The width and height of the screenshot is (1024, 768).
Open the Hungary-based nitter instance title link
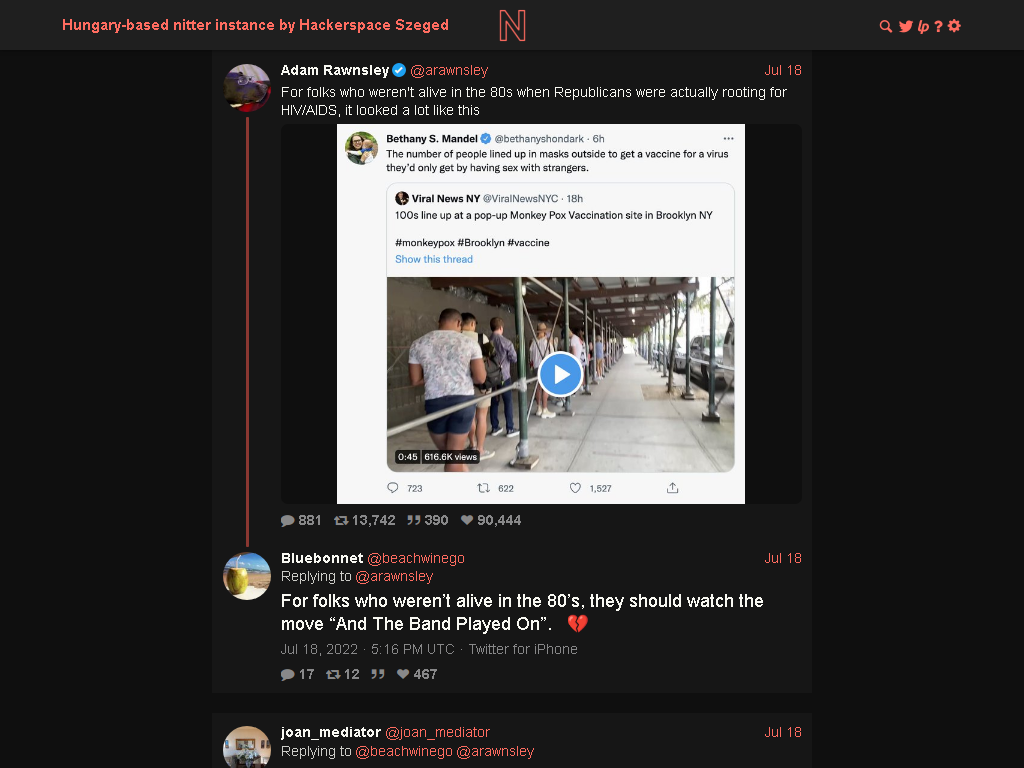[255, 25]
